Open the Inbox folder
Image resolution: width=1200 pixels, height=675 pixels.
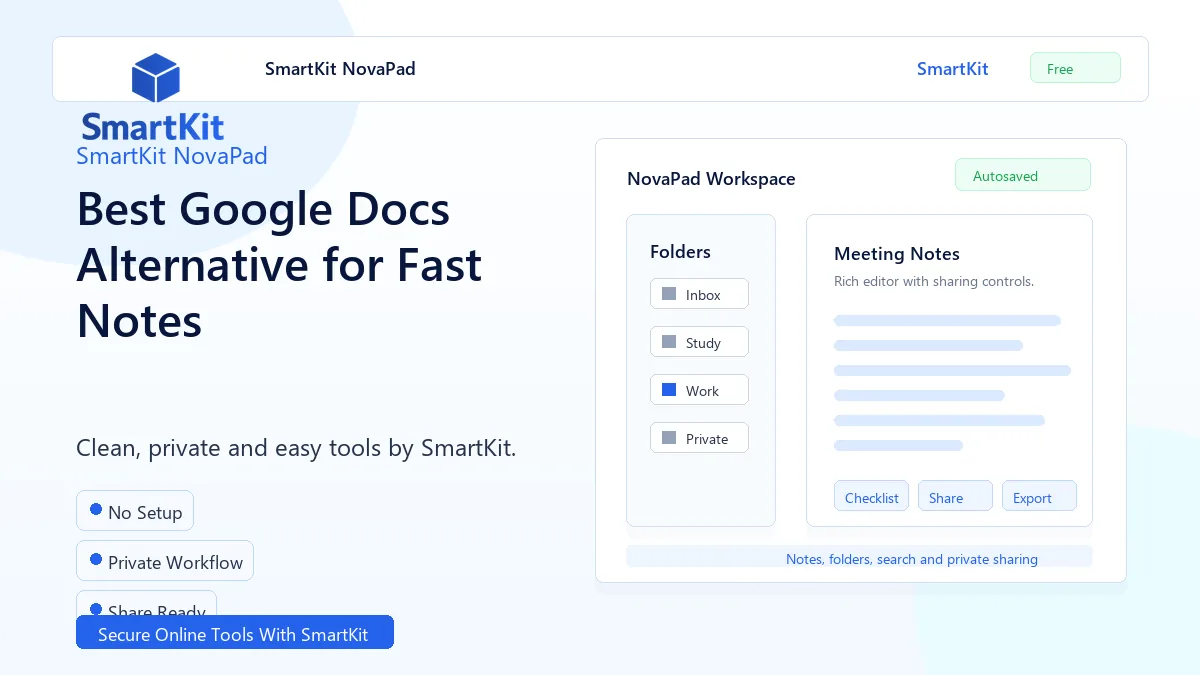[x=699, y=294]
